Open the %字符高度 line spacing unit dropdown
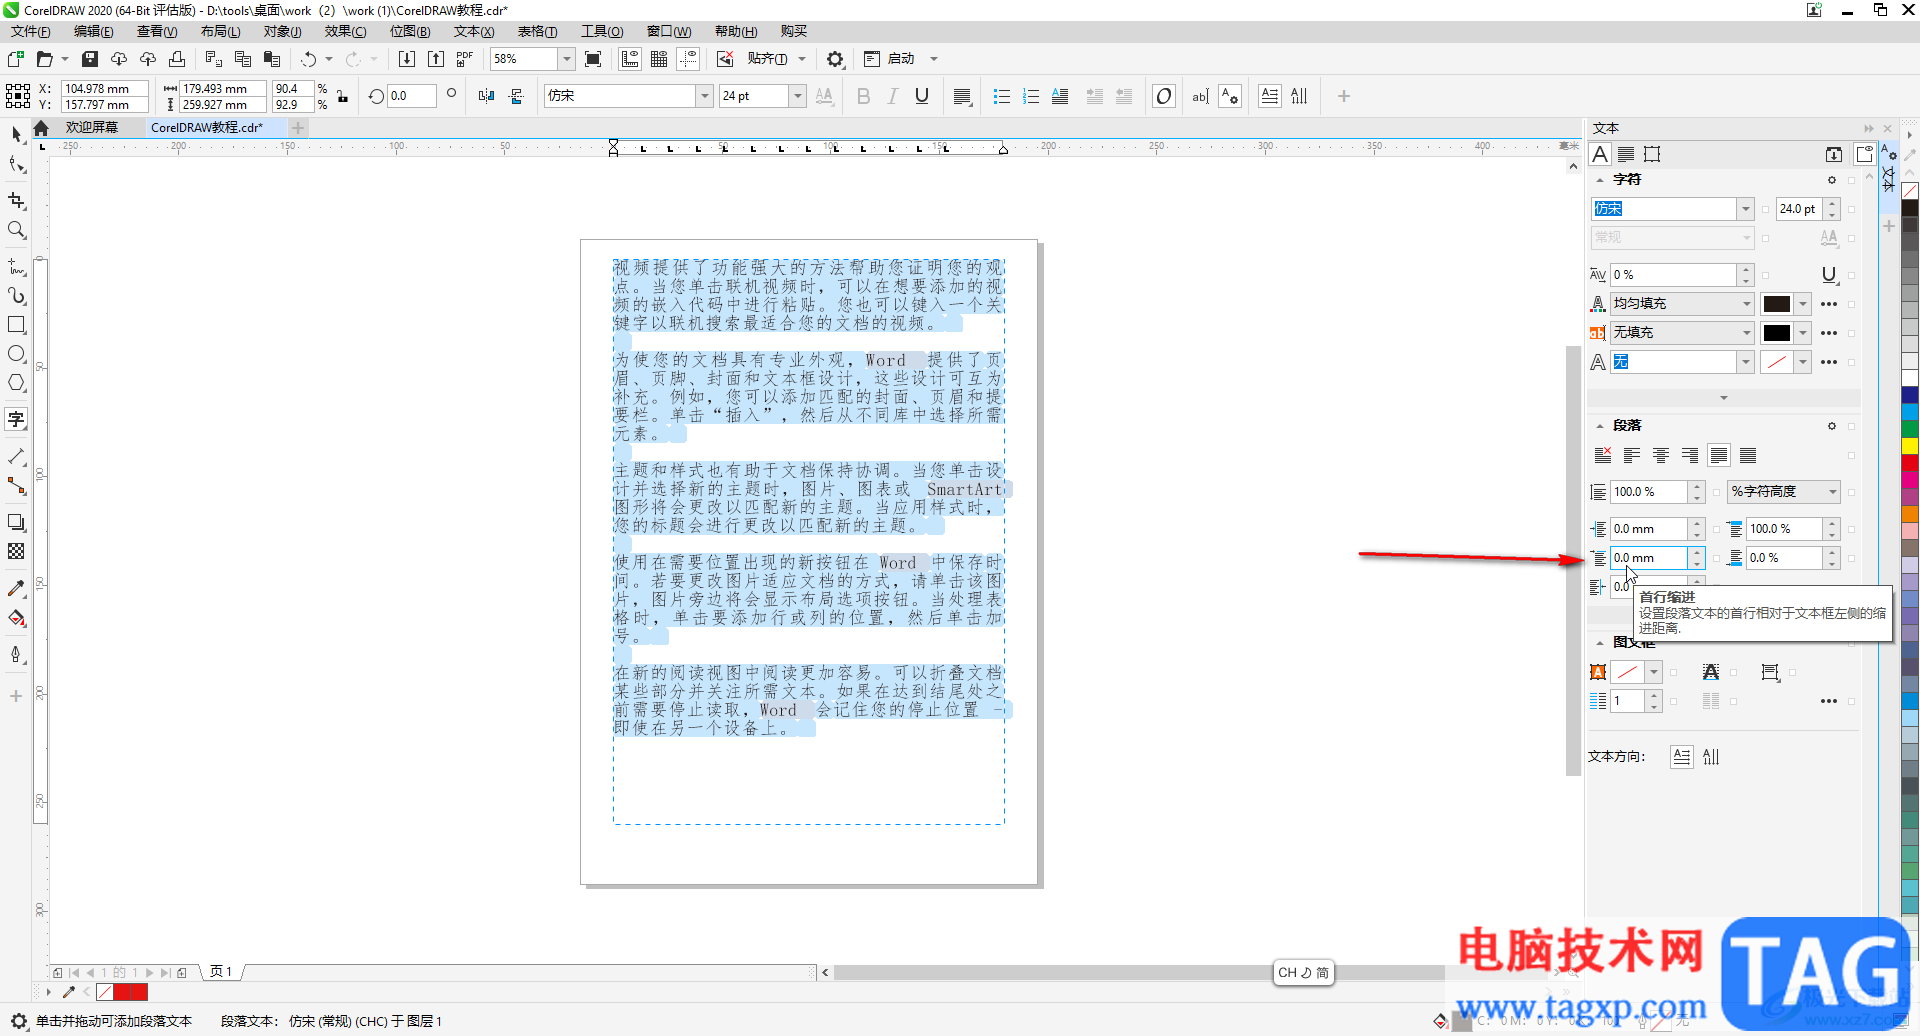Image resolution: width=1920 pixels, height=1036 pixels. [1785, 492]
